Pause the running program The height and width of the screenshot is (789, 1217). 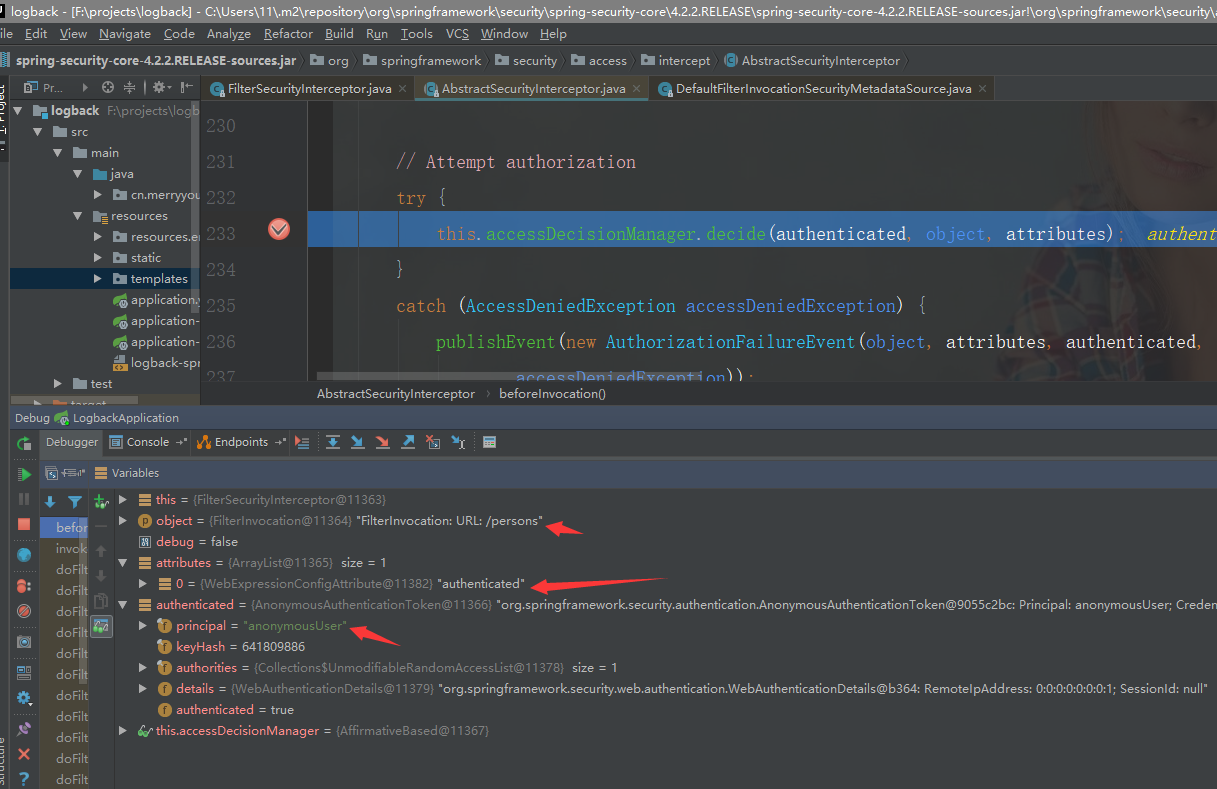[x=23, y=499]
